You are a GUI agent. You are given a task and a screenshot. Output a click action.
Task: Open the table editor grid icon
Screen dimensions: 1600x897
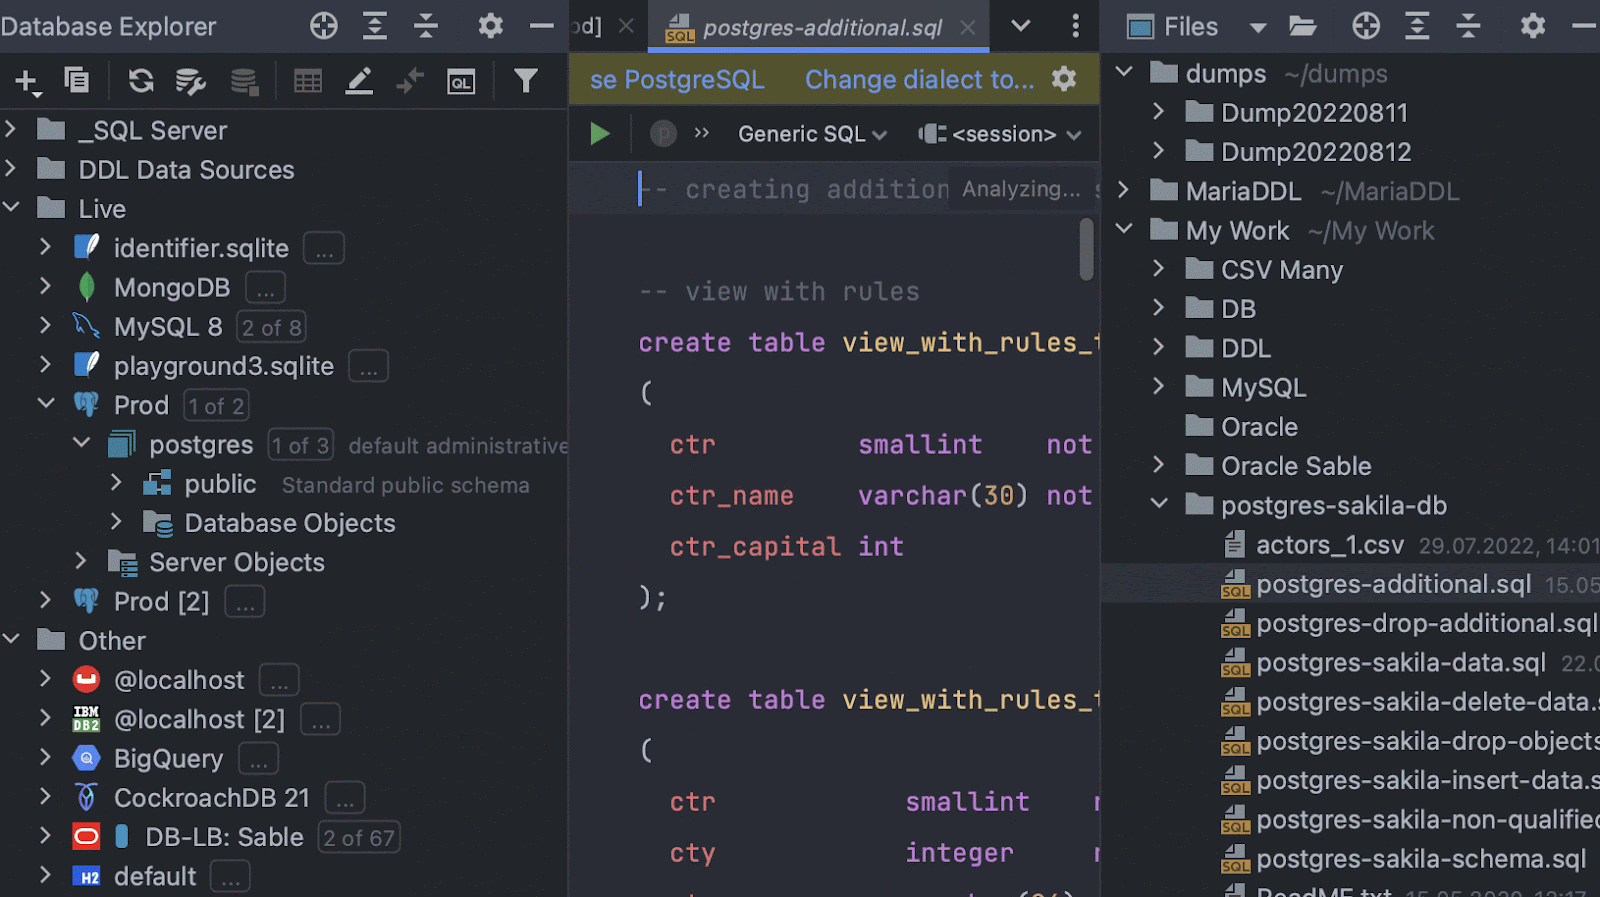(308, 82)
